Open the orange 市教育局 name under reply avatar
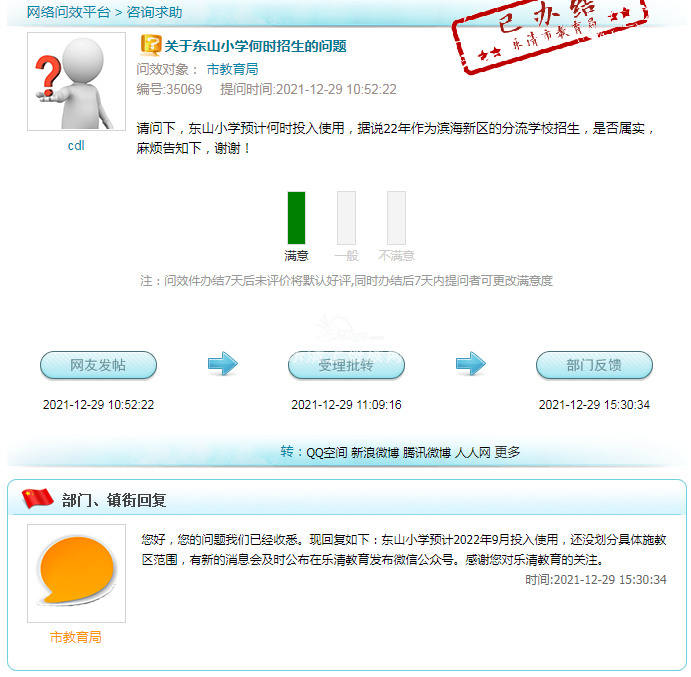This screenshot has width=691, height=677. click(x=76, y=637)
